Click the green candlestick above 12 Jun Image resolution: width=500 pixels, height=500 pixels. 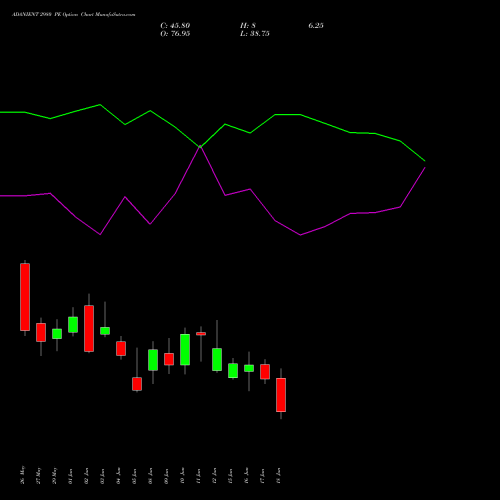click(x=217, y=359)
